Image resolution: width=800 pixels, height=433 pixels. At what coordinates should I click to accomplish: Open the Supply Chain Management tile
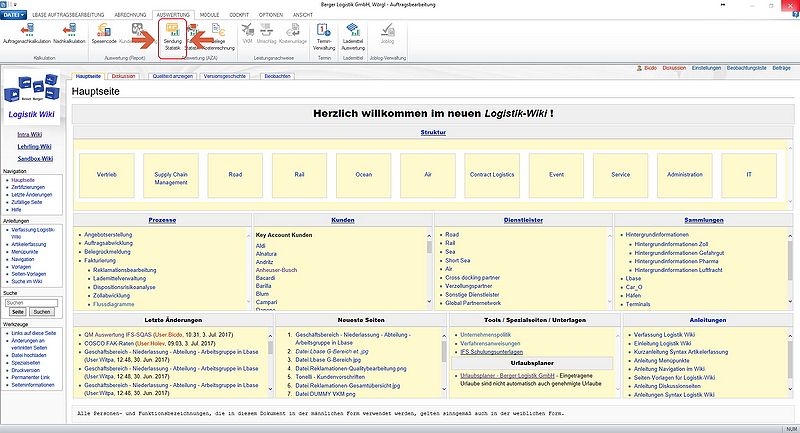point(171,175)
